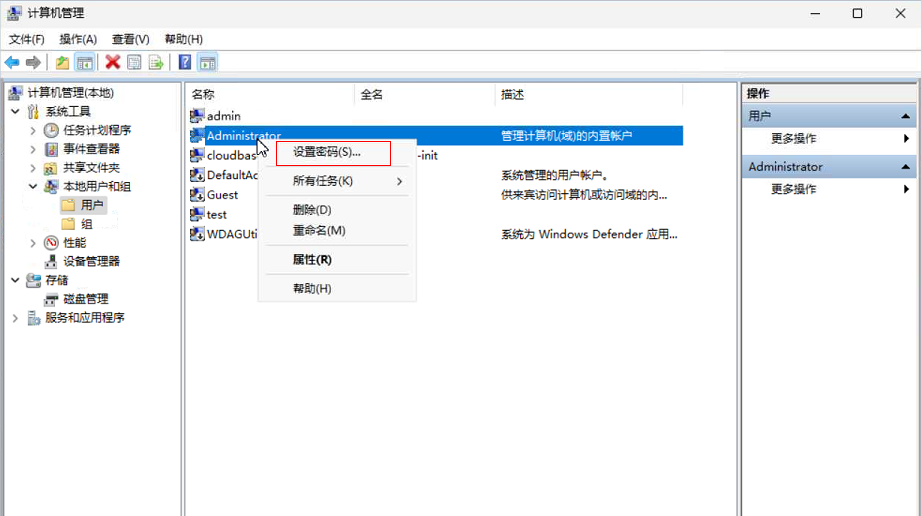Viewport: 921px width, 516px height.
Task: Sort by the 名称 column header
Action: [x=270, y=95]
